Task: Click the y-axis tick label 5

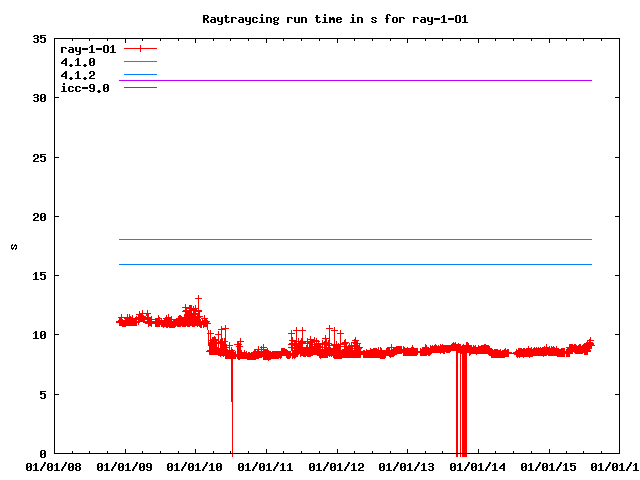Action: pos(42,394)
